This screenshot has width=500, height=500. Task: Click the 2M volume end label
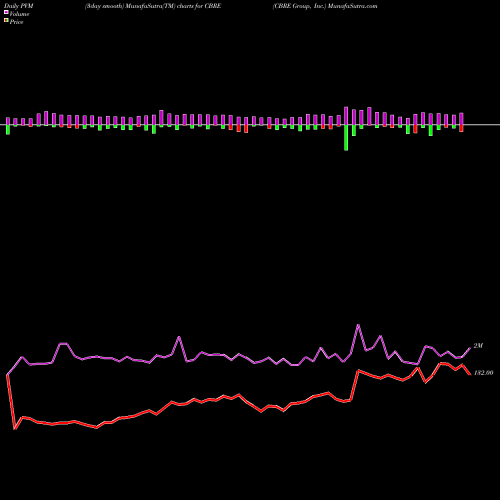pyautogui.click(x=478, y=346)
